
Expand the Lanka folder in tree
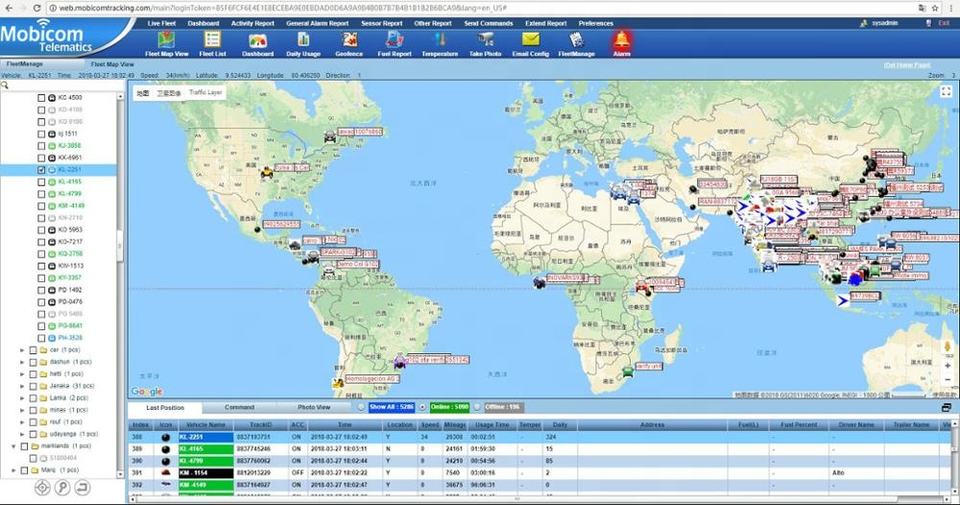(24, 397)
